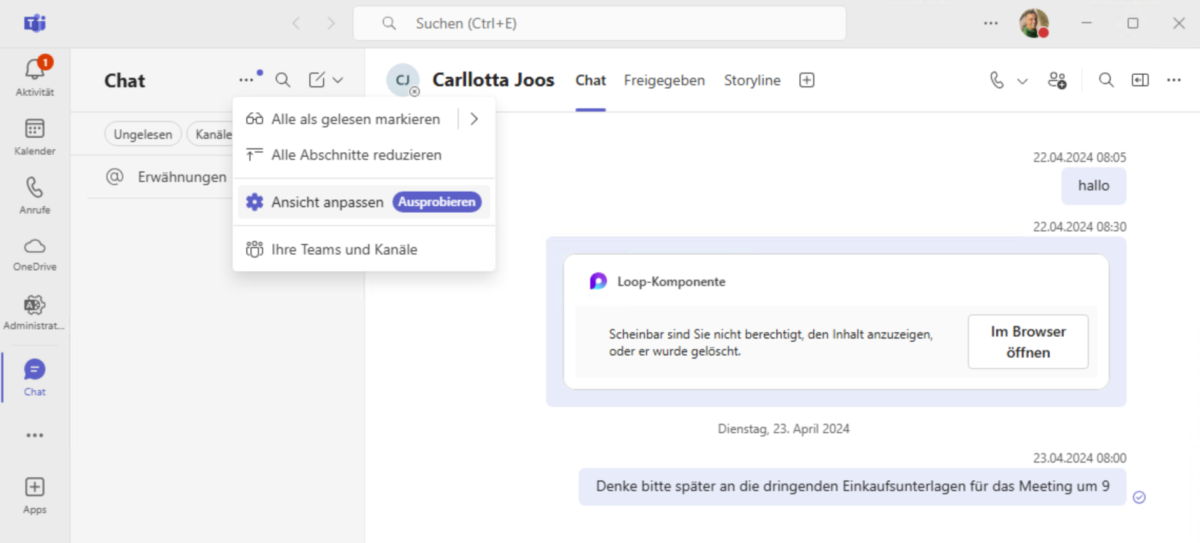
Task: Click the Dienstag, 23. April 2024 separator
Action: [784, 429]
